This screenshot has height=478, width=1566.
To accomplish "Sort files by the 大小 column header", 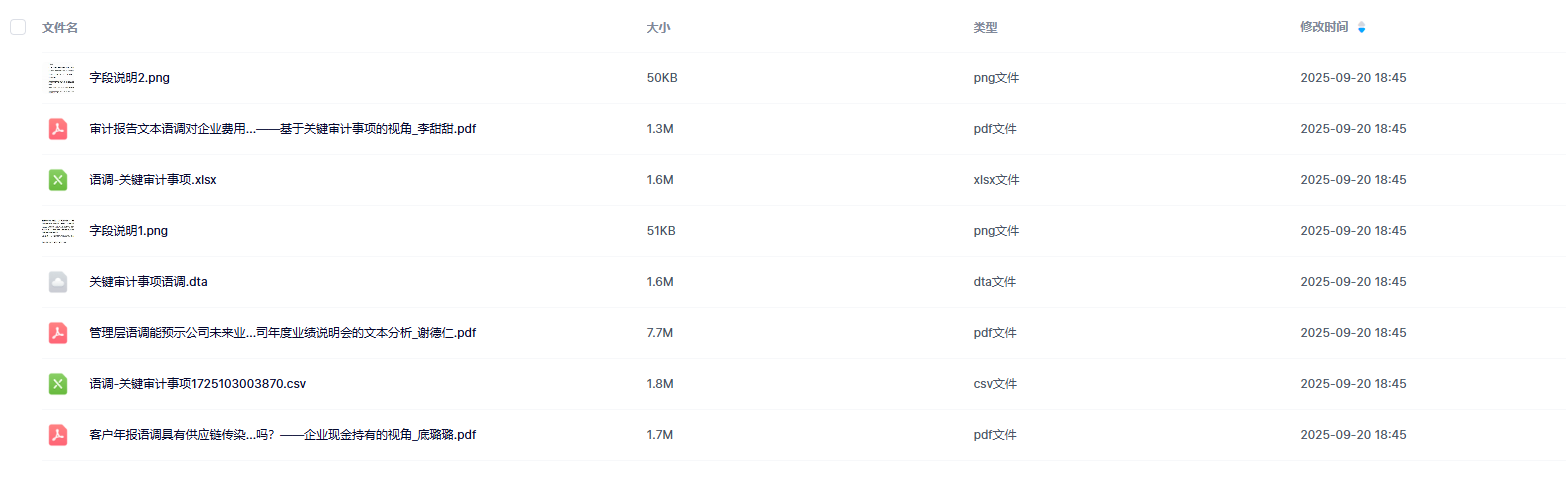I will (658, 28).
